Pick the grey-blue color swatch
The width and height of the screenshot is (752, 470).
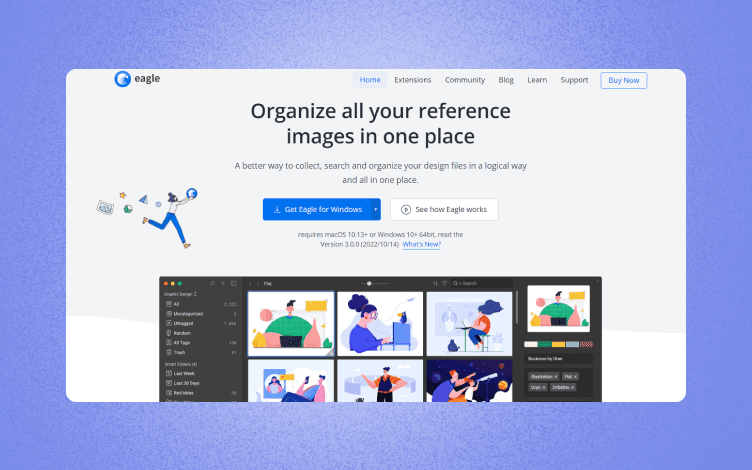coord(573,344)
